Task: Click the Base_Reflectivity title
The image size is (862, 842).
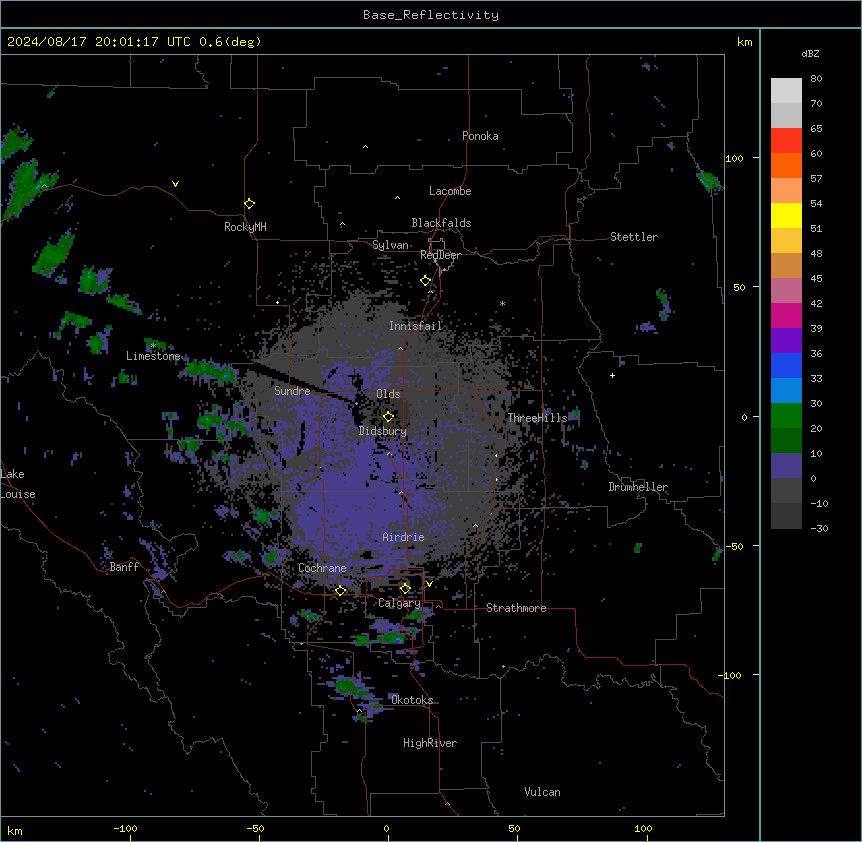Action: pos(431,15)
